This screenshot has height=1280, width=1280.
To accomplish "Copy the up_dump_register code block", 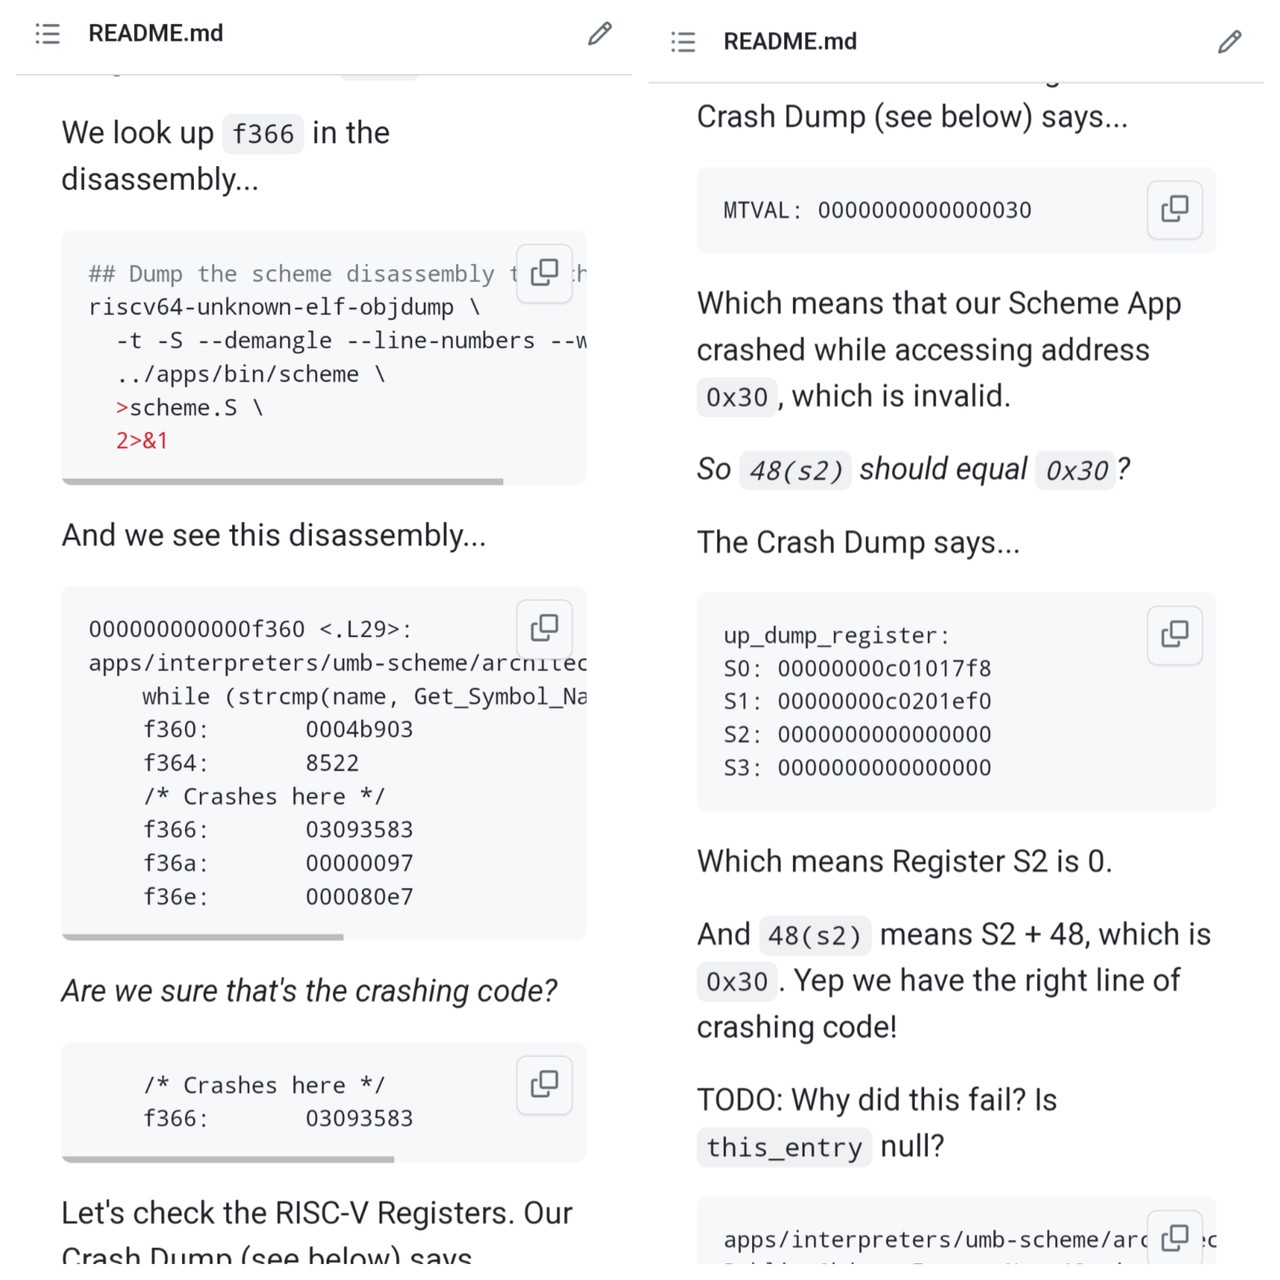I will pyautogui.click(x=1175, y=634).
